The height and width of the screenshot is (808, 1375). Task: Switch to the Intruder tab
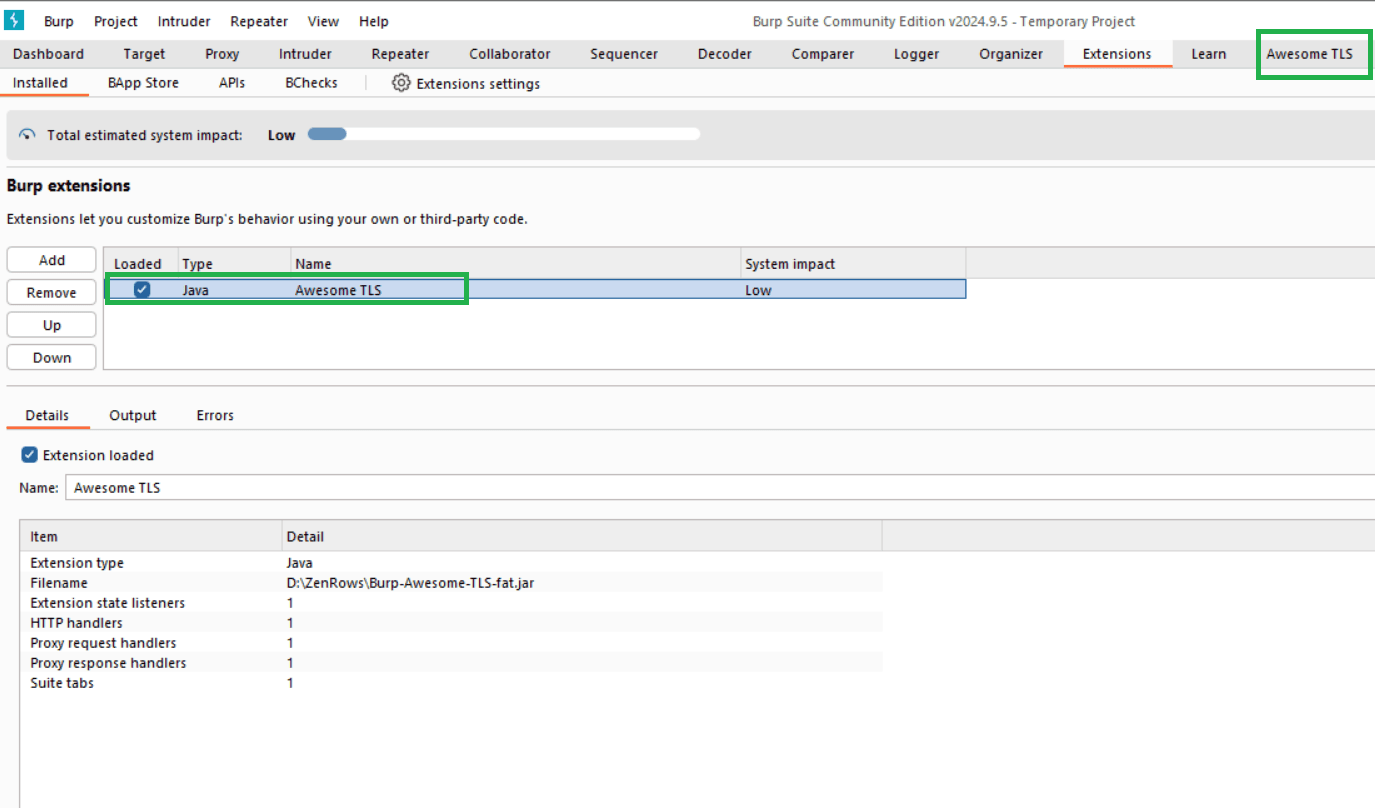305,54
